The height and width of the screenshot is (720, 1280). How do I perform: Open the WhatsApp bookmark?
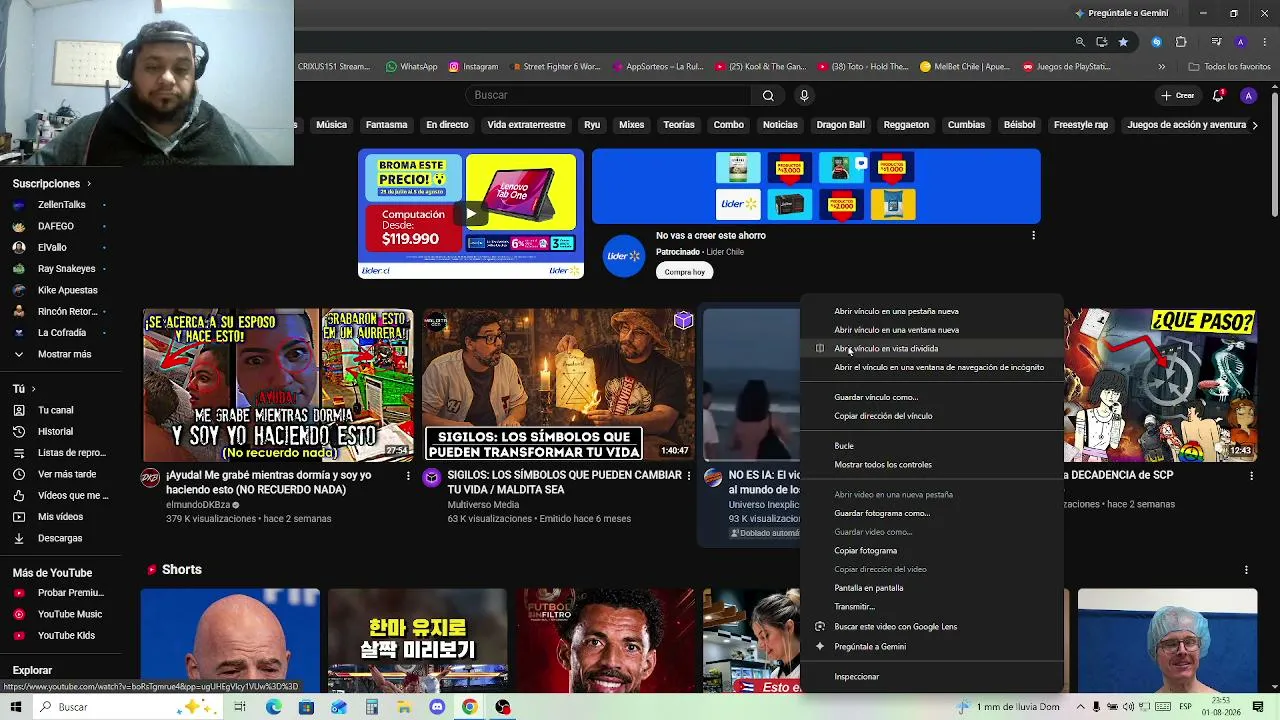click(411, 67)
